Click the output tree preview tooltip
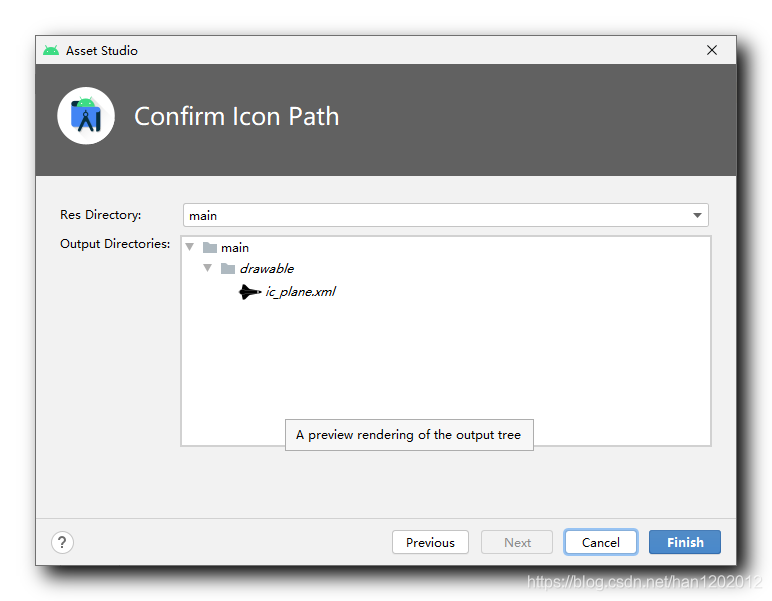Image resolution: width=772 pixels, height=601 pixels. click(x=409, y=435)
